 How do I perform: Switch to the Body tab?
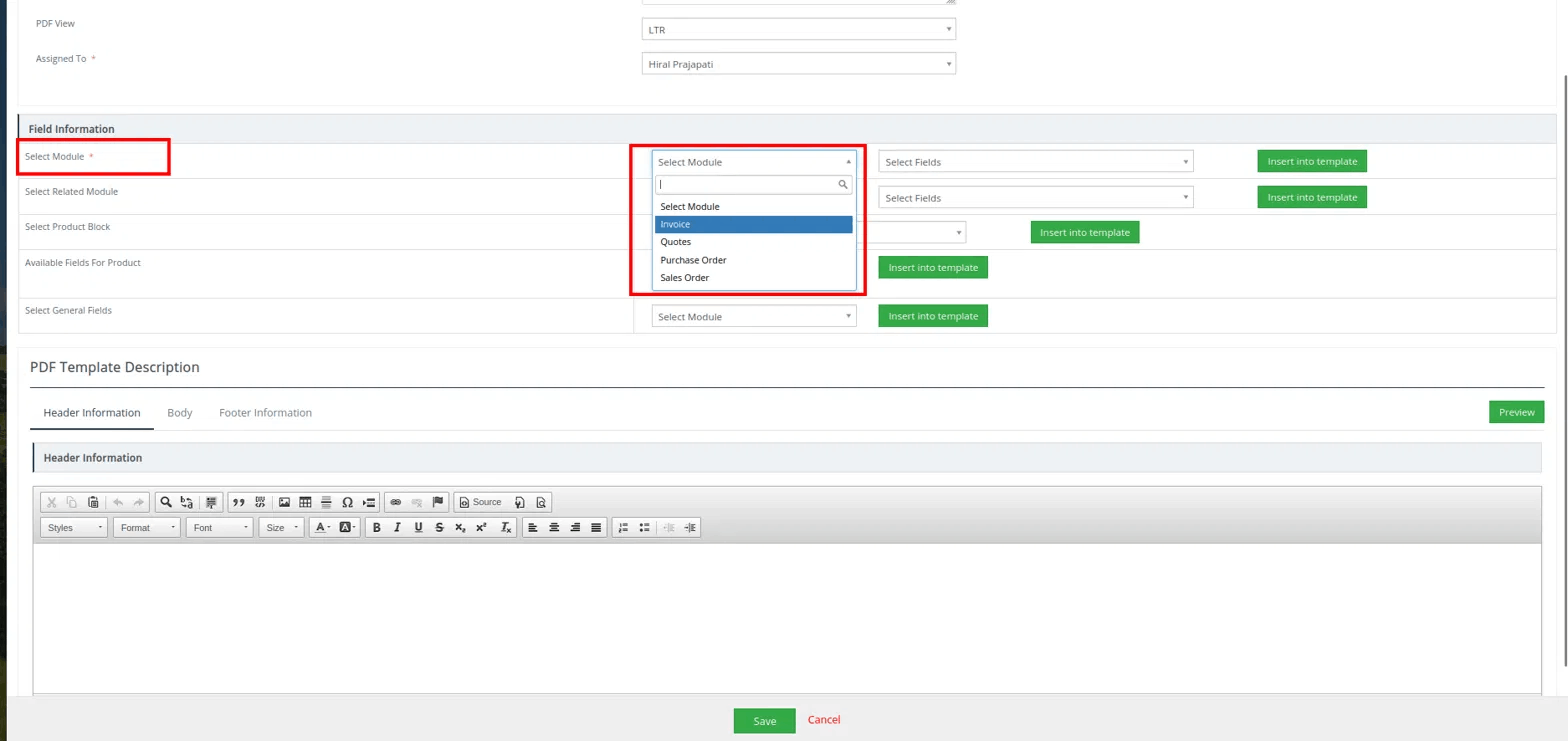coord(180,412)
